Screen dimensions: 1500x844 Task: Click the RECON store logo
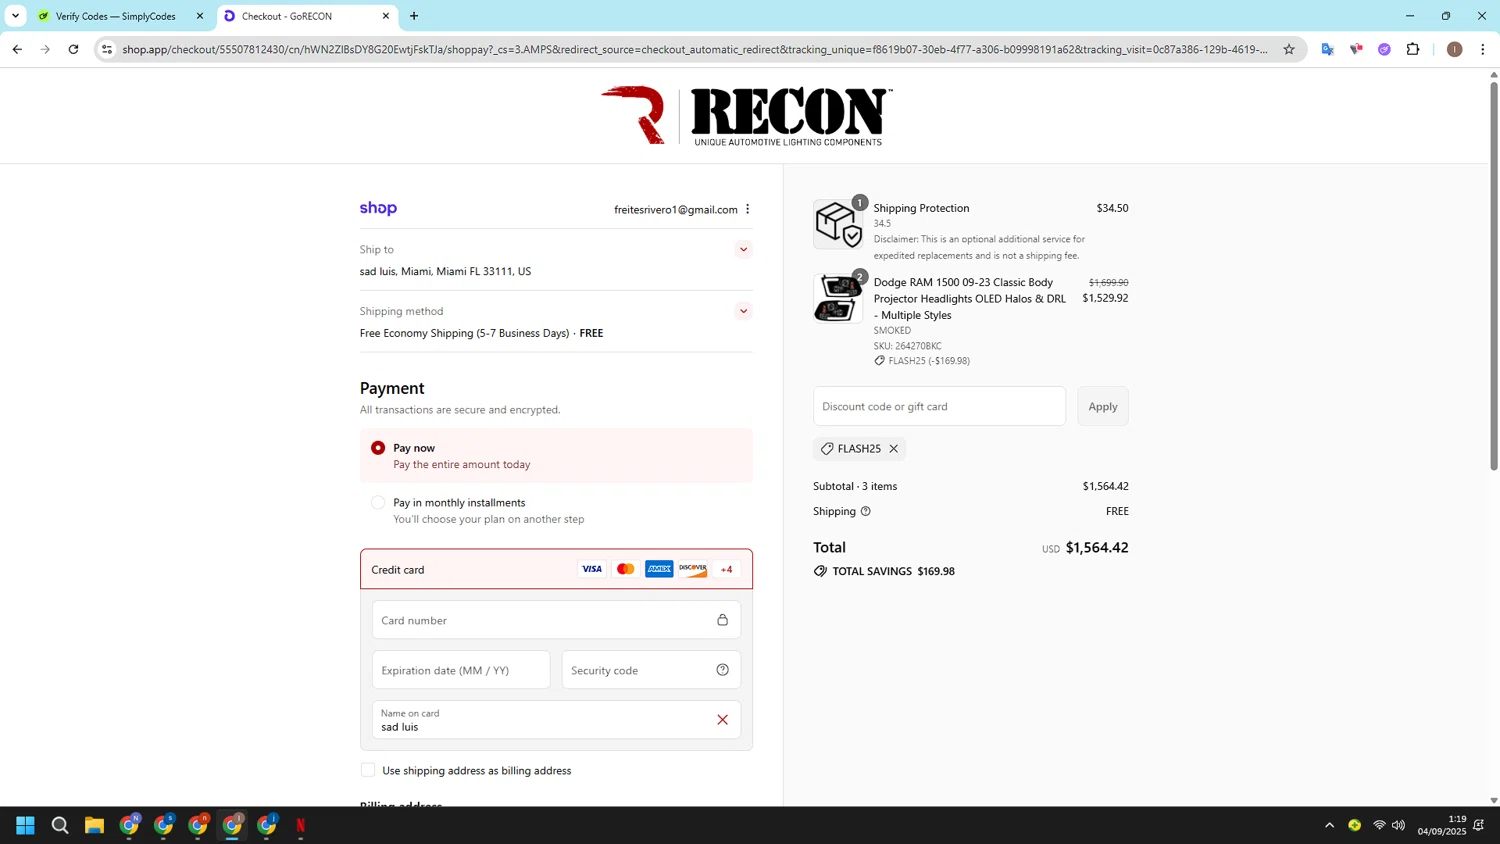click(x=746, y=116)
